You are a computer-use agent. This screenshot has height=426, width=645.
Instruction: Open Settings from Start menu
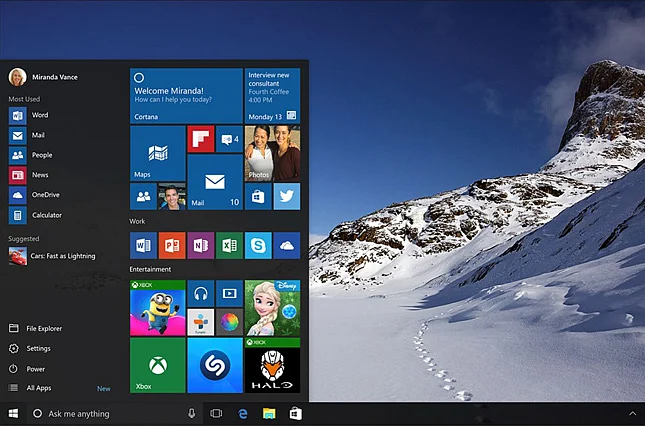[x=30, y=348]
